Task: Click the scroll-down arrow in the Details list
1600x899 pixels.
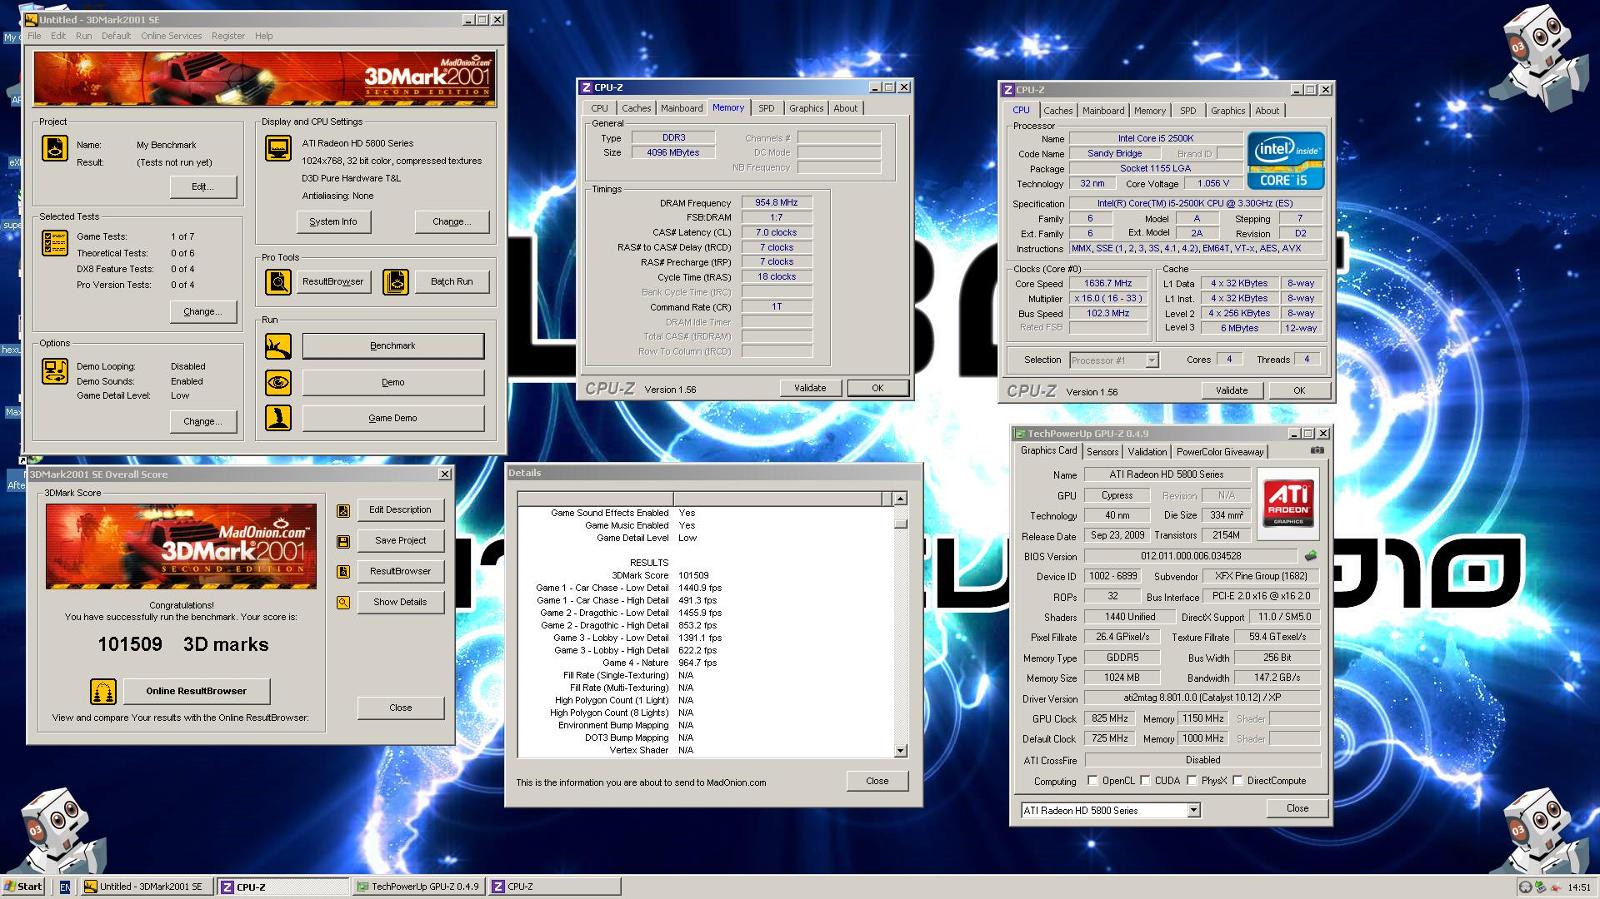Action: tap(900, 750)
